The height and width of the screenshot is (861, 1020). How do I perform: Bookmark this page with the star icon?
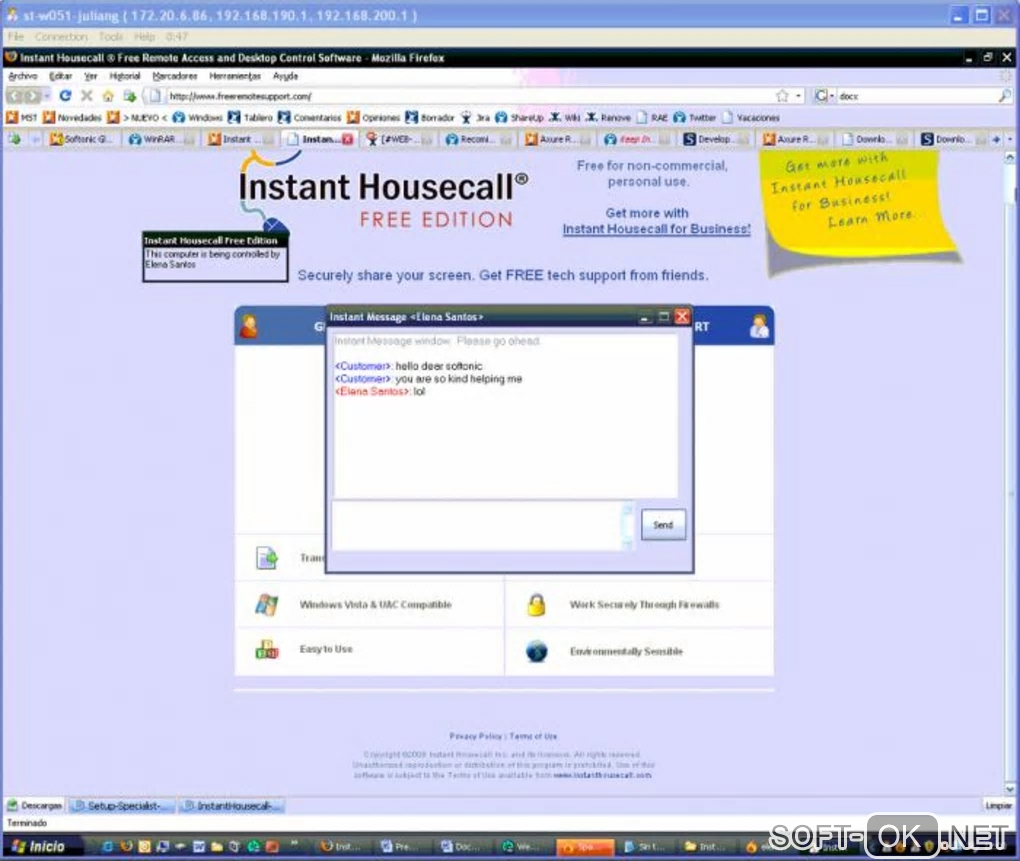point(782,96)
